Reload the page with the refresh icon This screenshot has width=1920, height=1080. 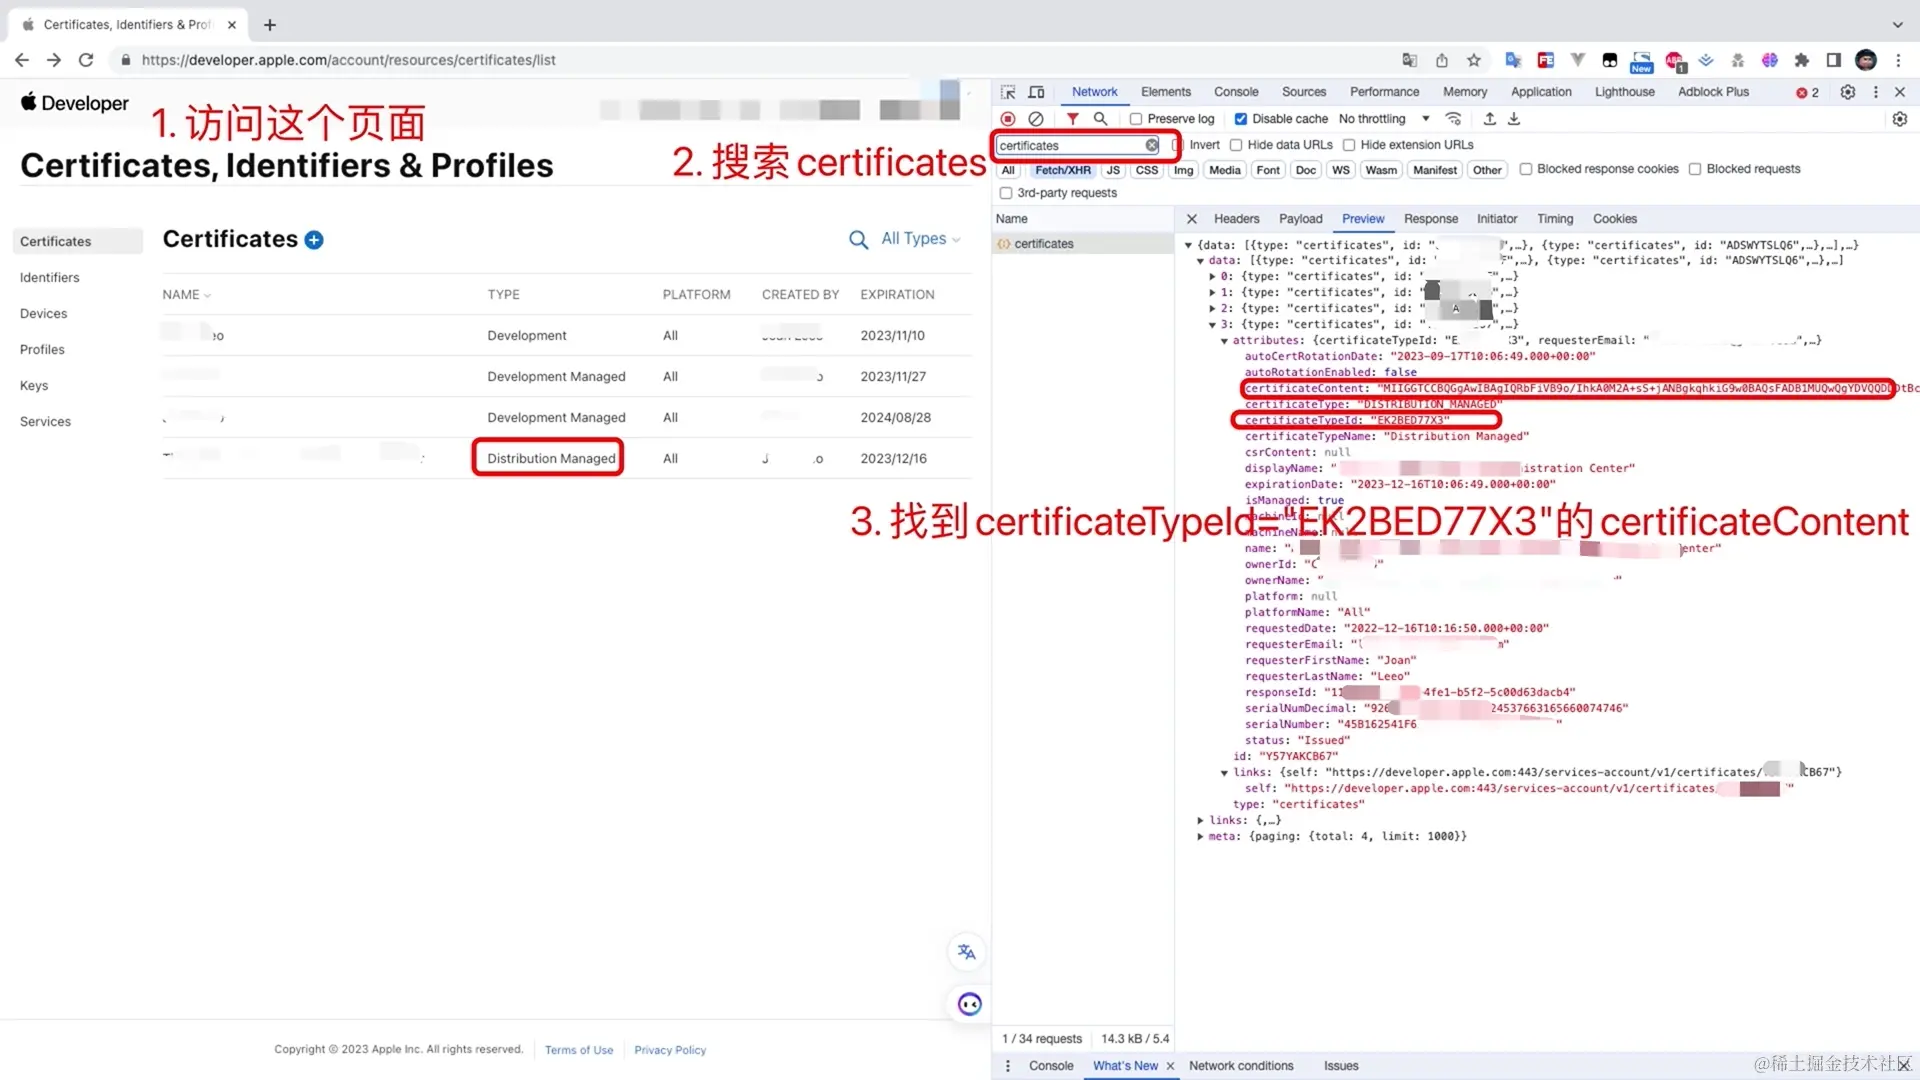tap(86, 60)
